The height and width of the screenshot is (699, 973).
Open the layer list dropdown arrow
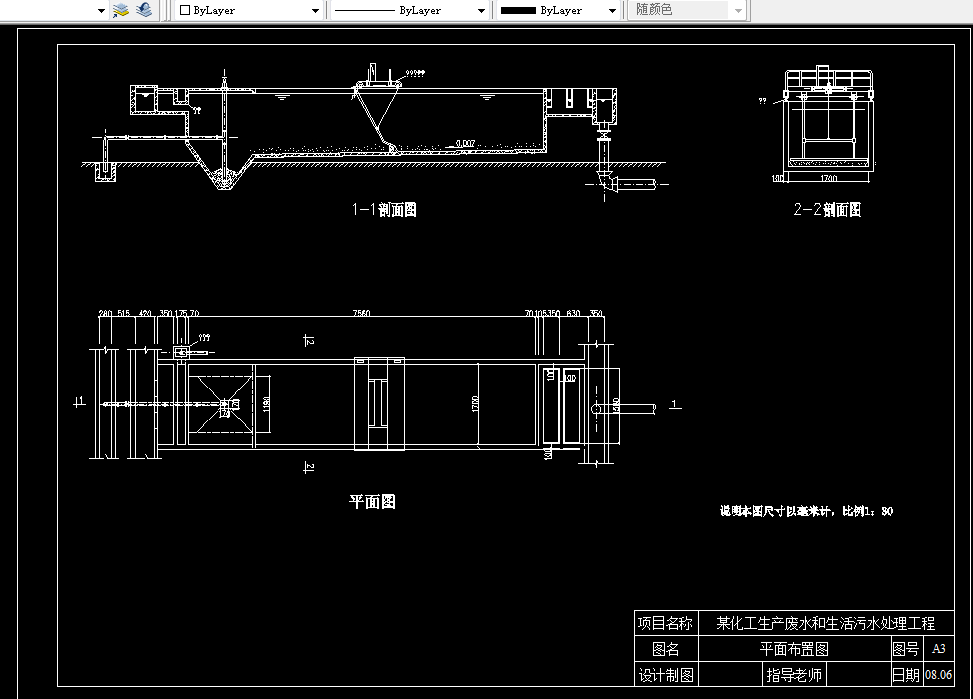coord(101,11)
